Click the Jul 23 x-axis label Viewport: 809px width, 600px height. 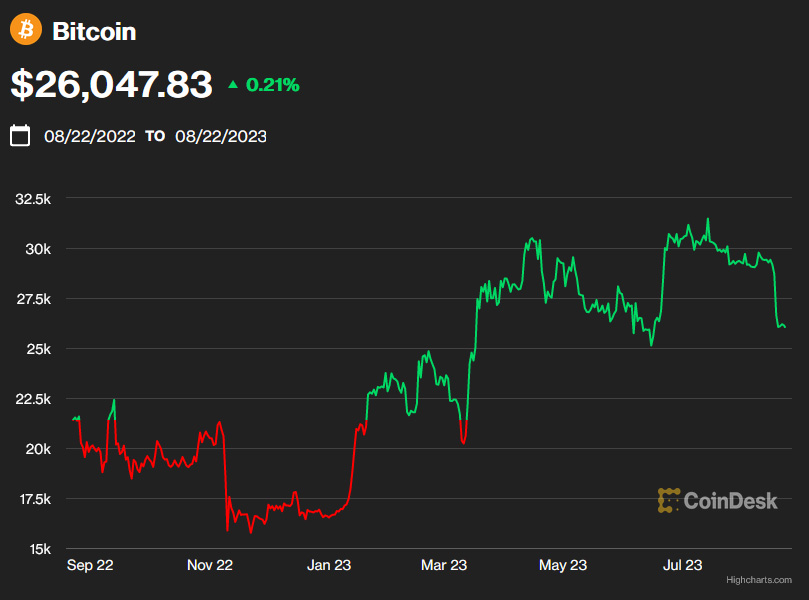click(682, 566)
